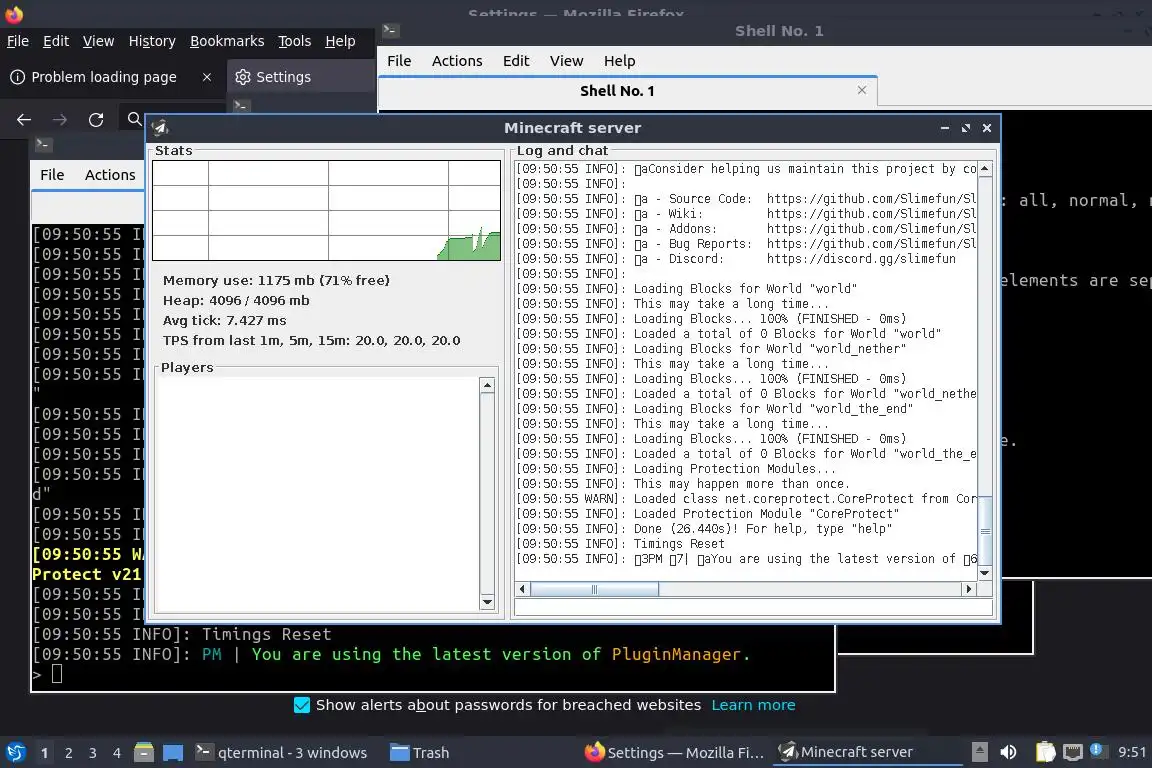Viewport: 1152px width, 768px height.
Task: Click the empty Players list box
Action: [x=317, y=494]
